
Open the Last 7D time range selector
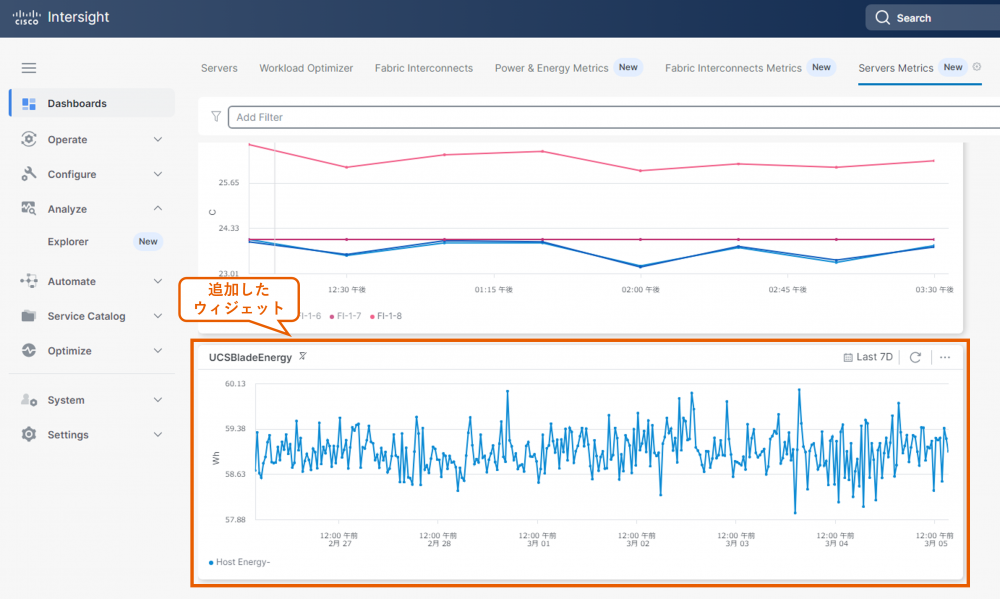(x=868, y=357)
